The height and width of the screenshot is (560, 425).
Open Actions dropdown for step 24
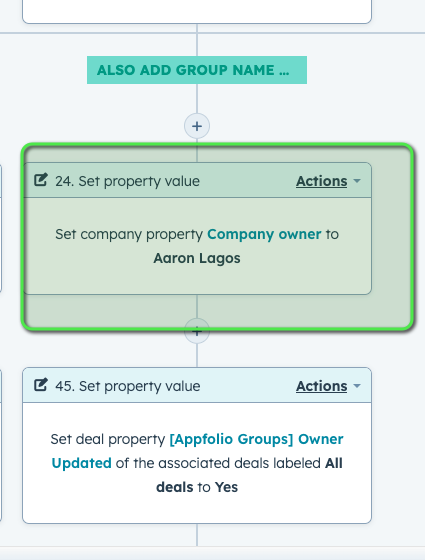pyautogui.click(x=321, y=181)
